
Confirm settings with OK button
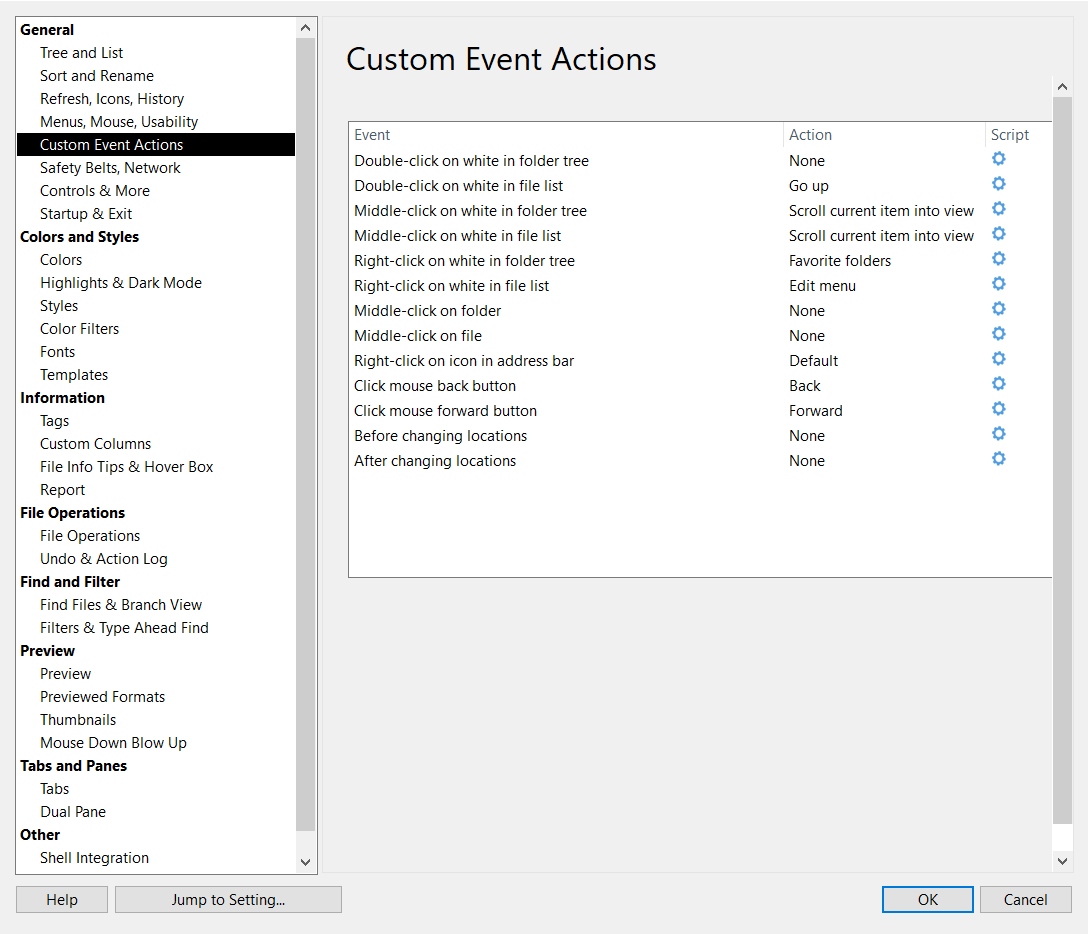click(927, 900)
